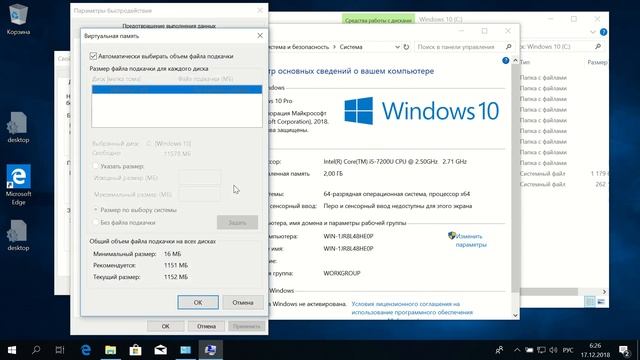This screenshot has height=360, width=640.
Task: Click the 'Задать' button
Action: coord(237,222)
